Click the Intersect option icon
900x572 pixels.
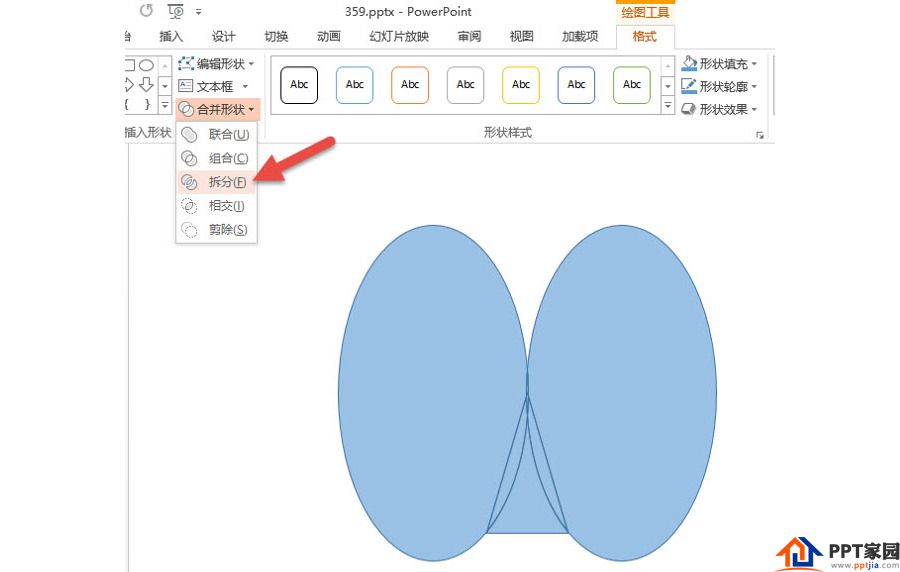click(x=189, y=205)
